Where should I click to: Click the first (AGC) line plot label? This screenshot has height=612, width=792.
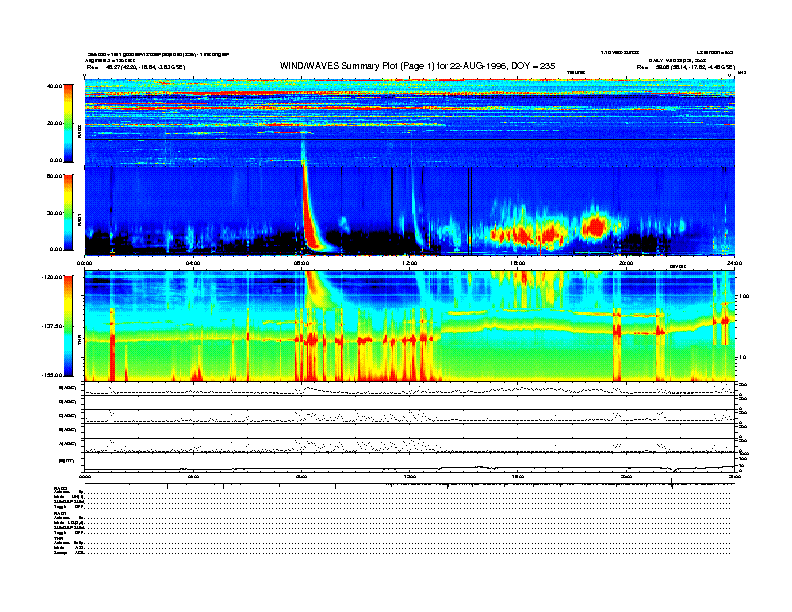pos(67,388)
